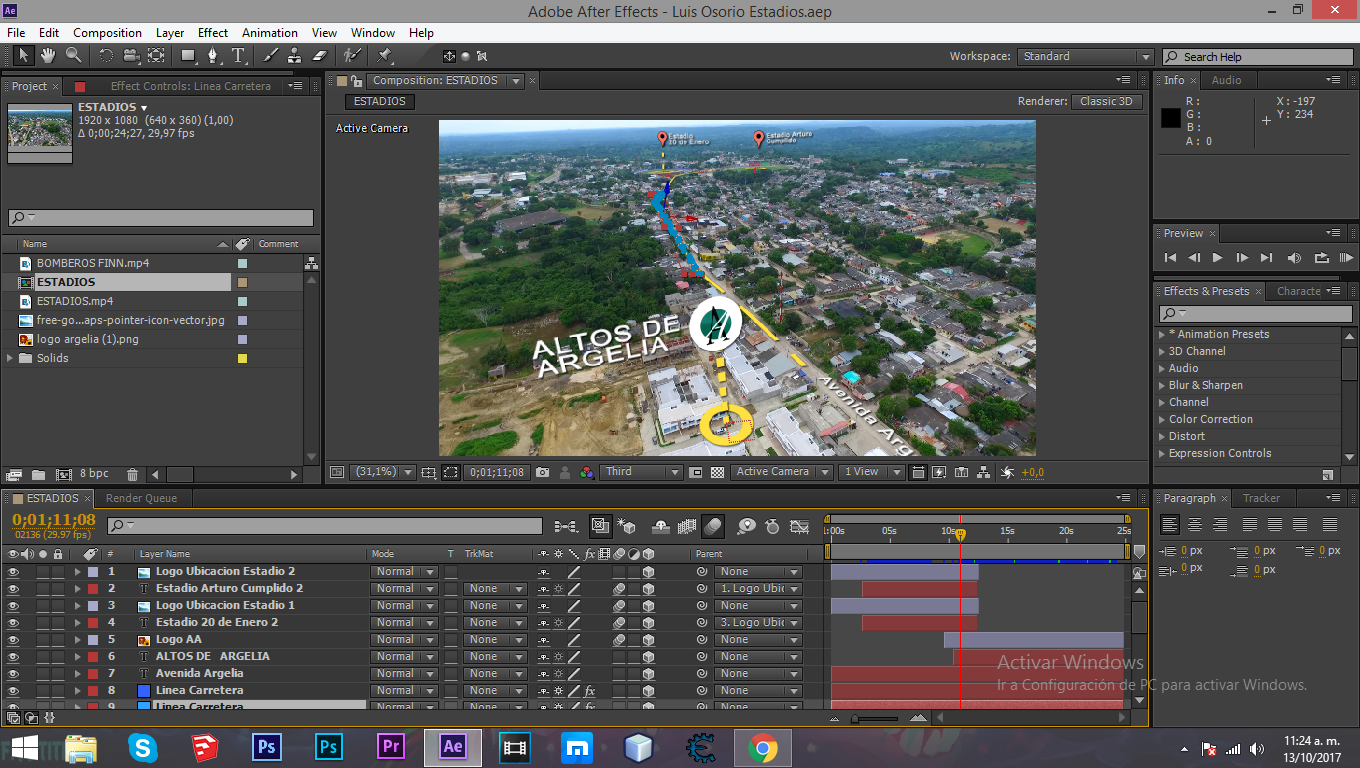
Task: Open the Composition menu
Action: pyautogui.click(x=107, y=33)
